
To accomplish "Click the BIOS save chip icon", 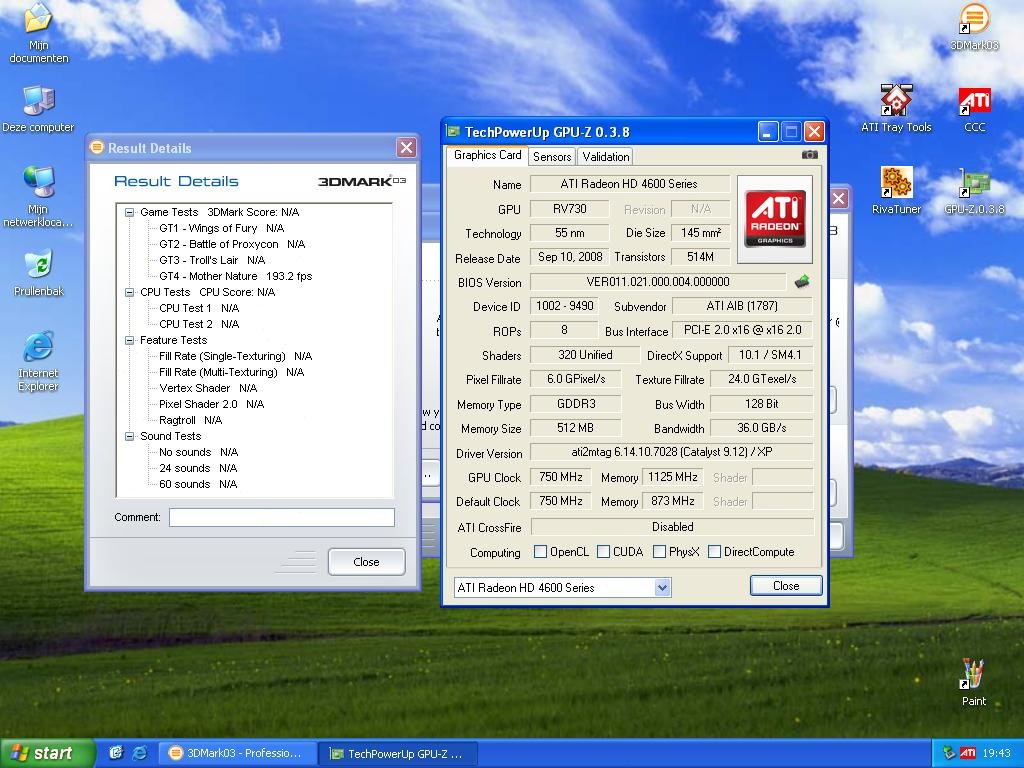I will click(801, 282).
